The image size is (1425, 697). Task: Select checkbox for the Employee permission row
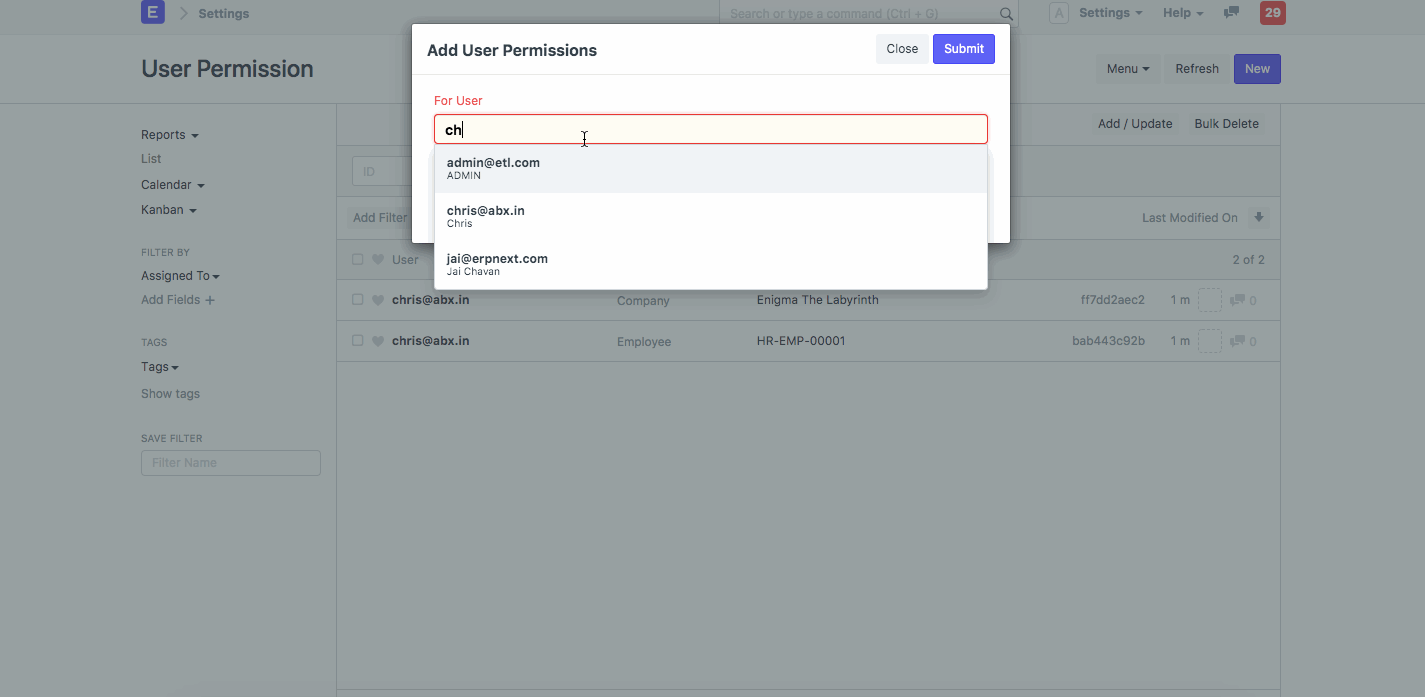pyautogui.click(x=358, y=341)
